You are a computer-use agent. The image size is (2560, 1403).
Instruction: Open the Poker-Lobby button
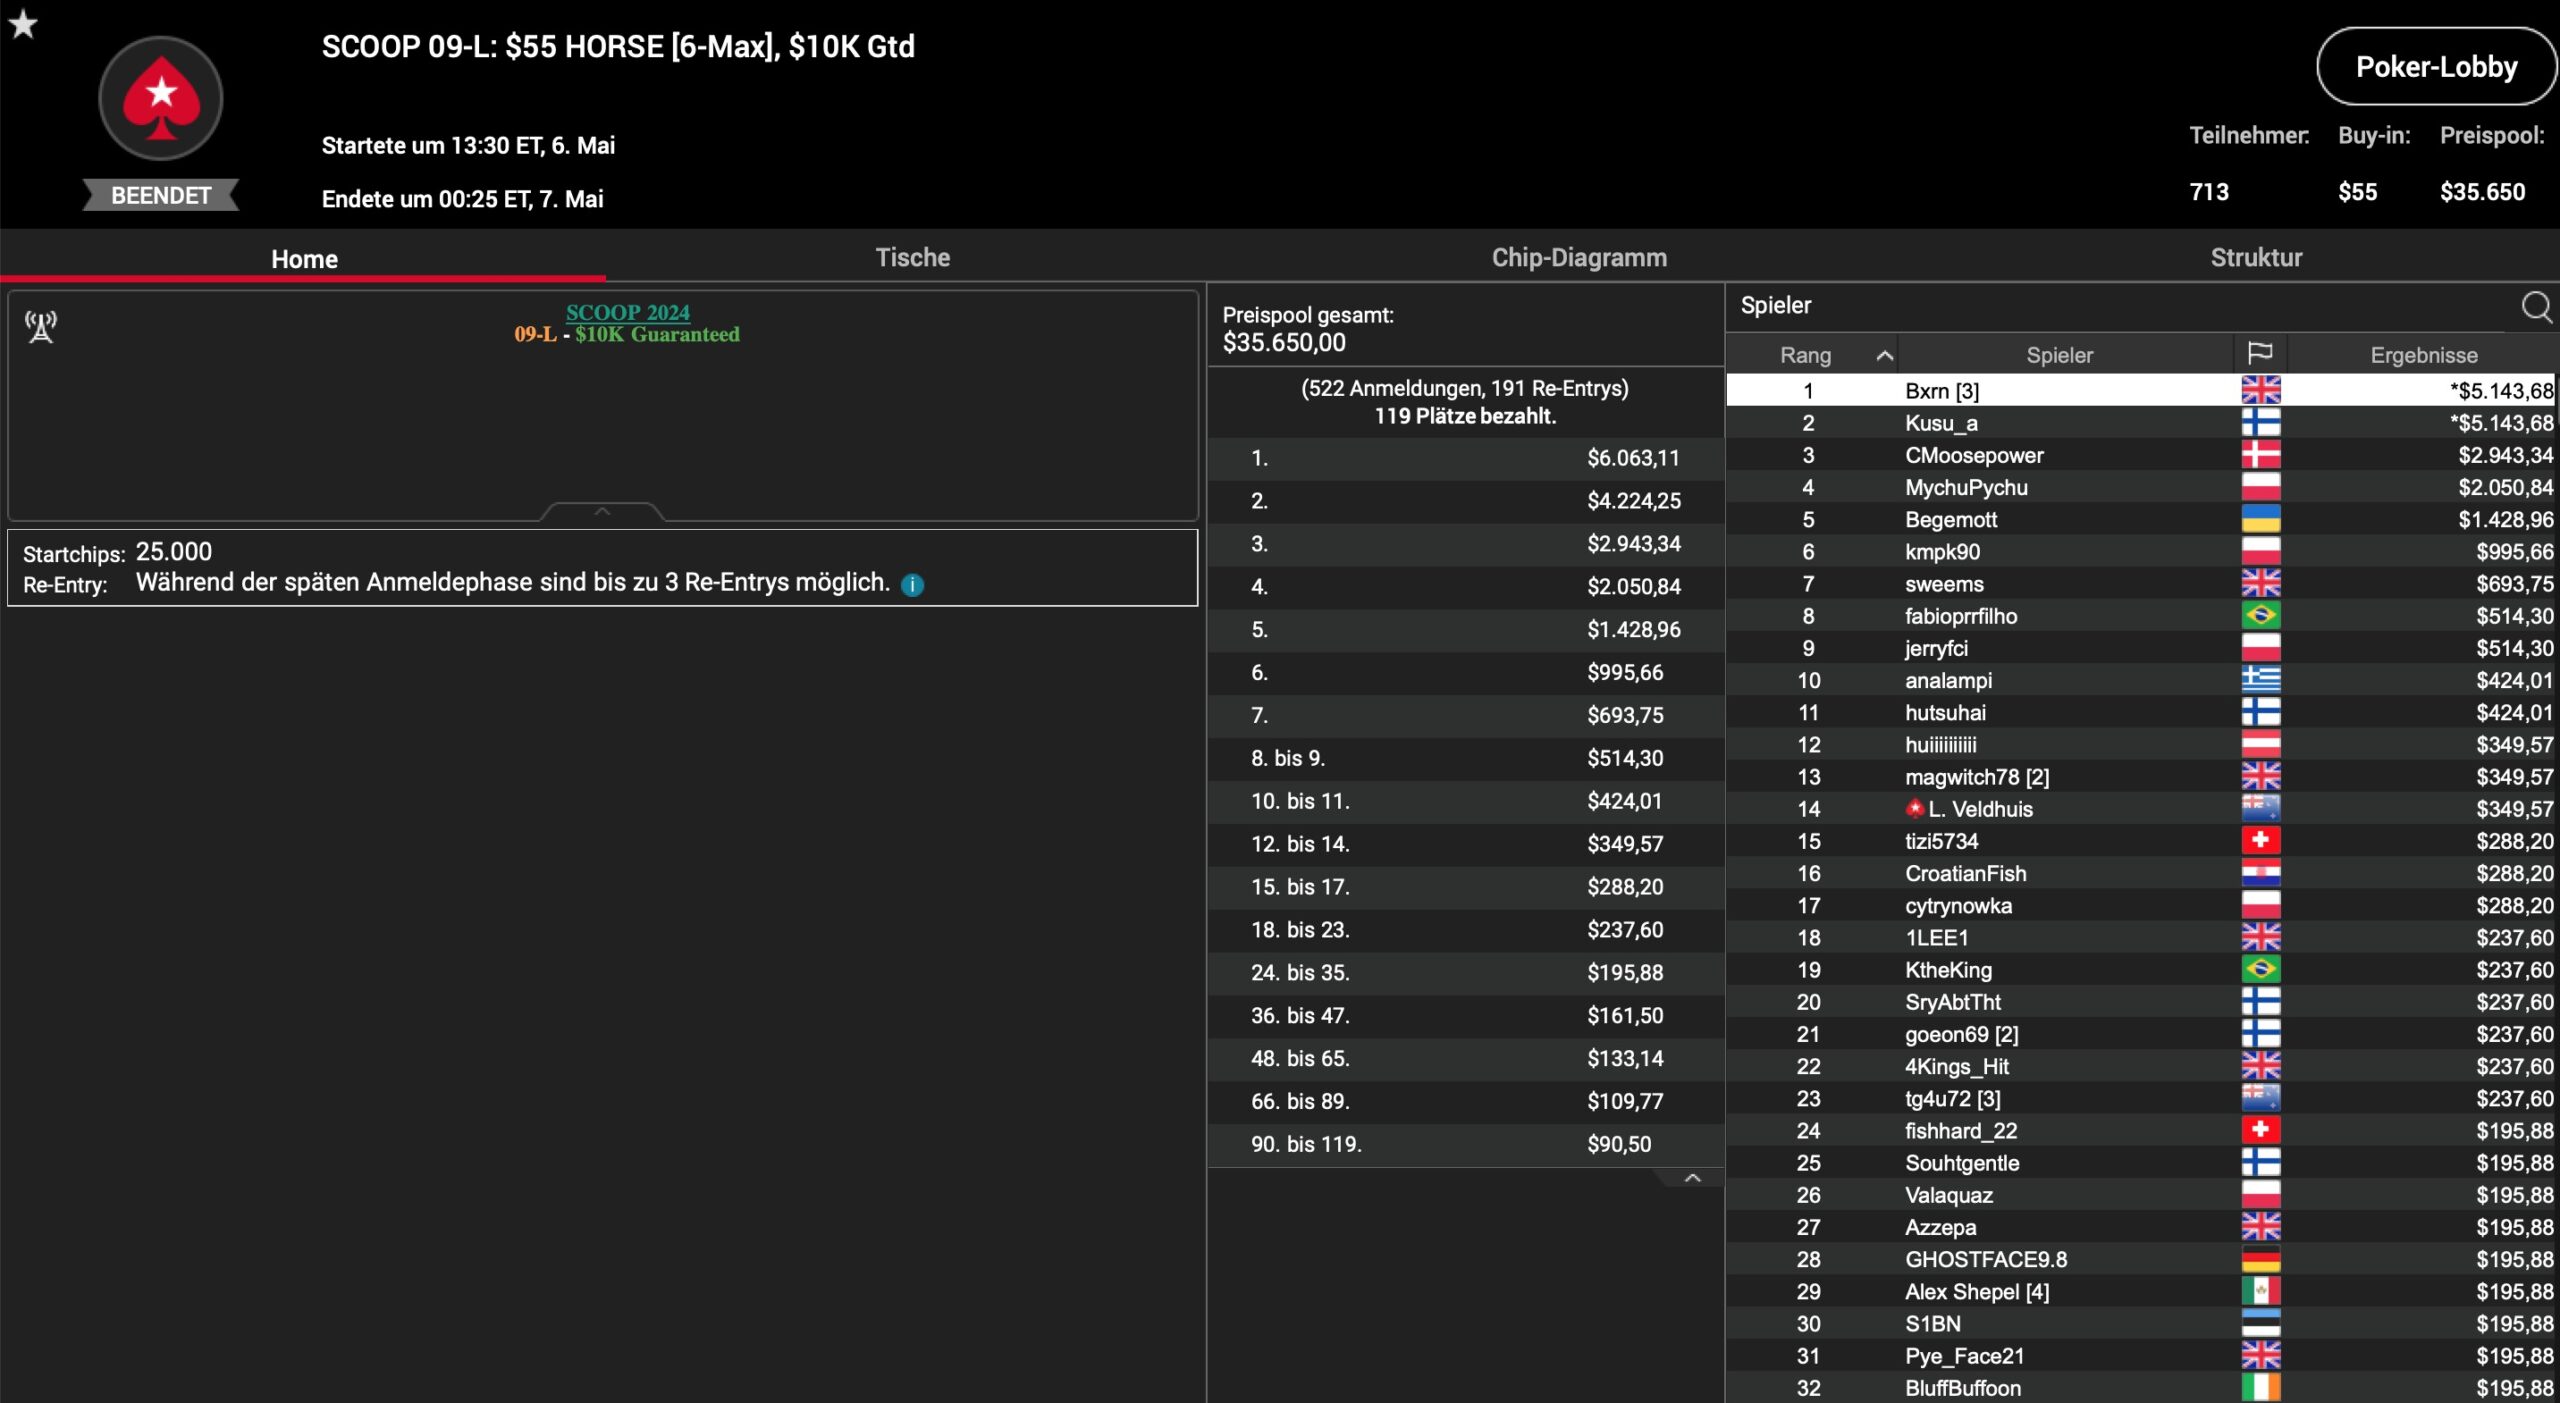[2436, 66]
